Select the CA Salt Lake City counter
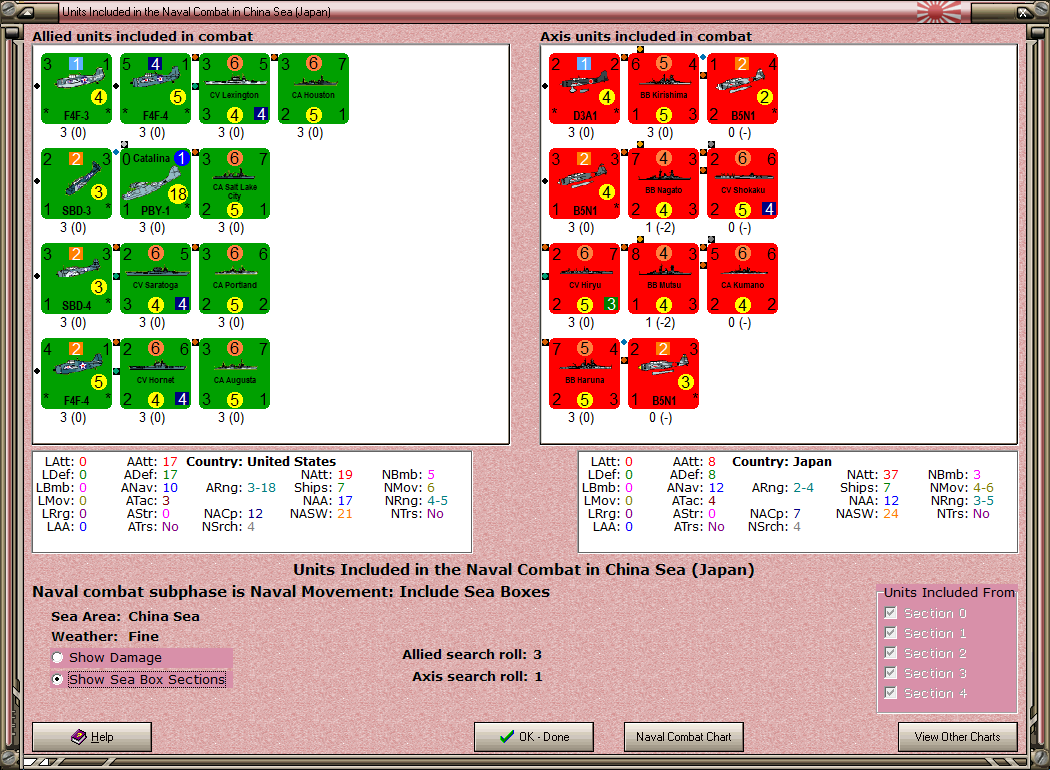The height and width of the screenshot is (770, 1050). point(234,183)
